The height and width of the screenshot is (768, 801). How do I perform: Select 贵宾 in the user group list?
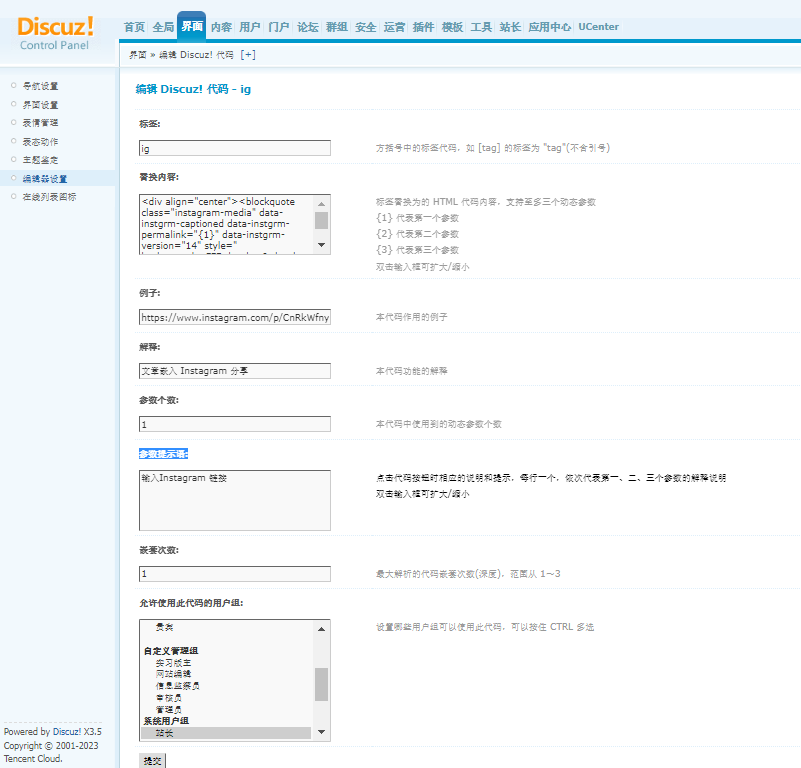coord(164,627)
